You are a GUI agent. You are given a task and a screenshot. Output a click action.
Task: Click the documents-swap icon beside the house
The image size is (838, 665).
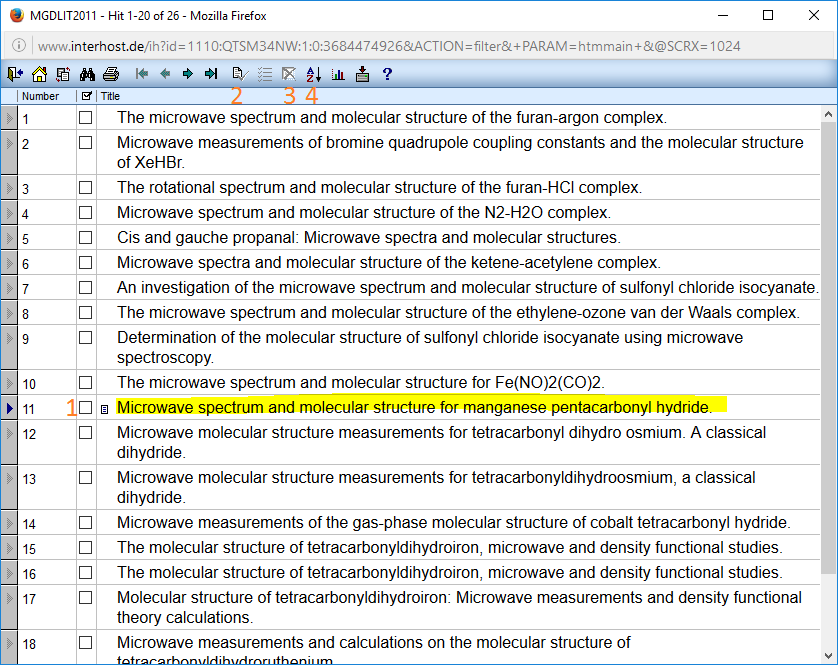[x=63, y=74]
